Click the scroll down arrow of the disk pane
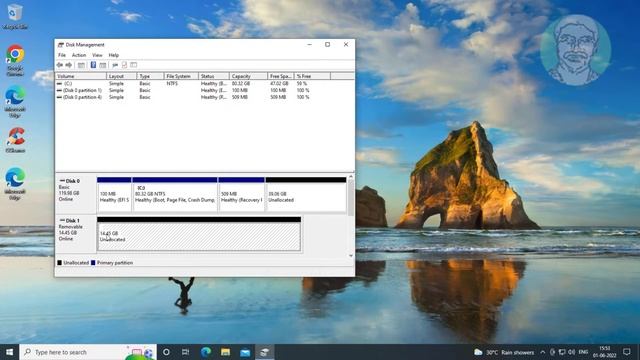The width and height of the screenshot is (640, 360). point(351,256)
